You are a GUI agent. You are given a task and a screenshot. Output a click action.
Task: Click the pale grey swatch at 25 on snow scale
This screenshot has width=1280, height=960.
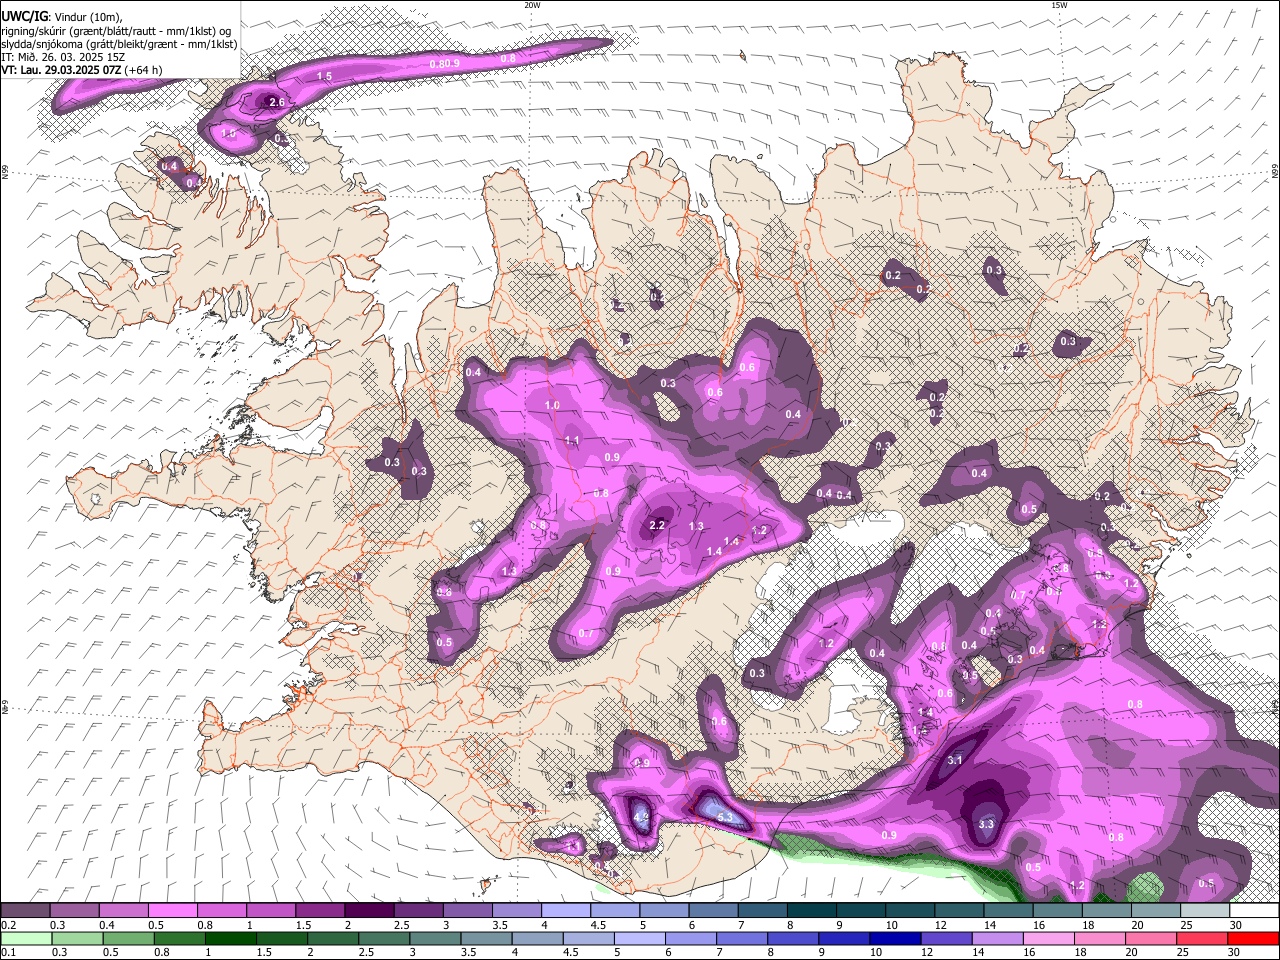[1204, 910]
